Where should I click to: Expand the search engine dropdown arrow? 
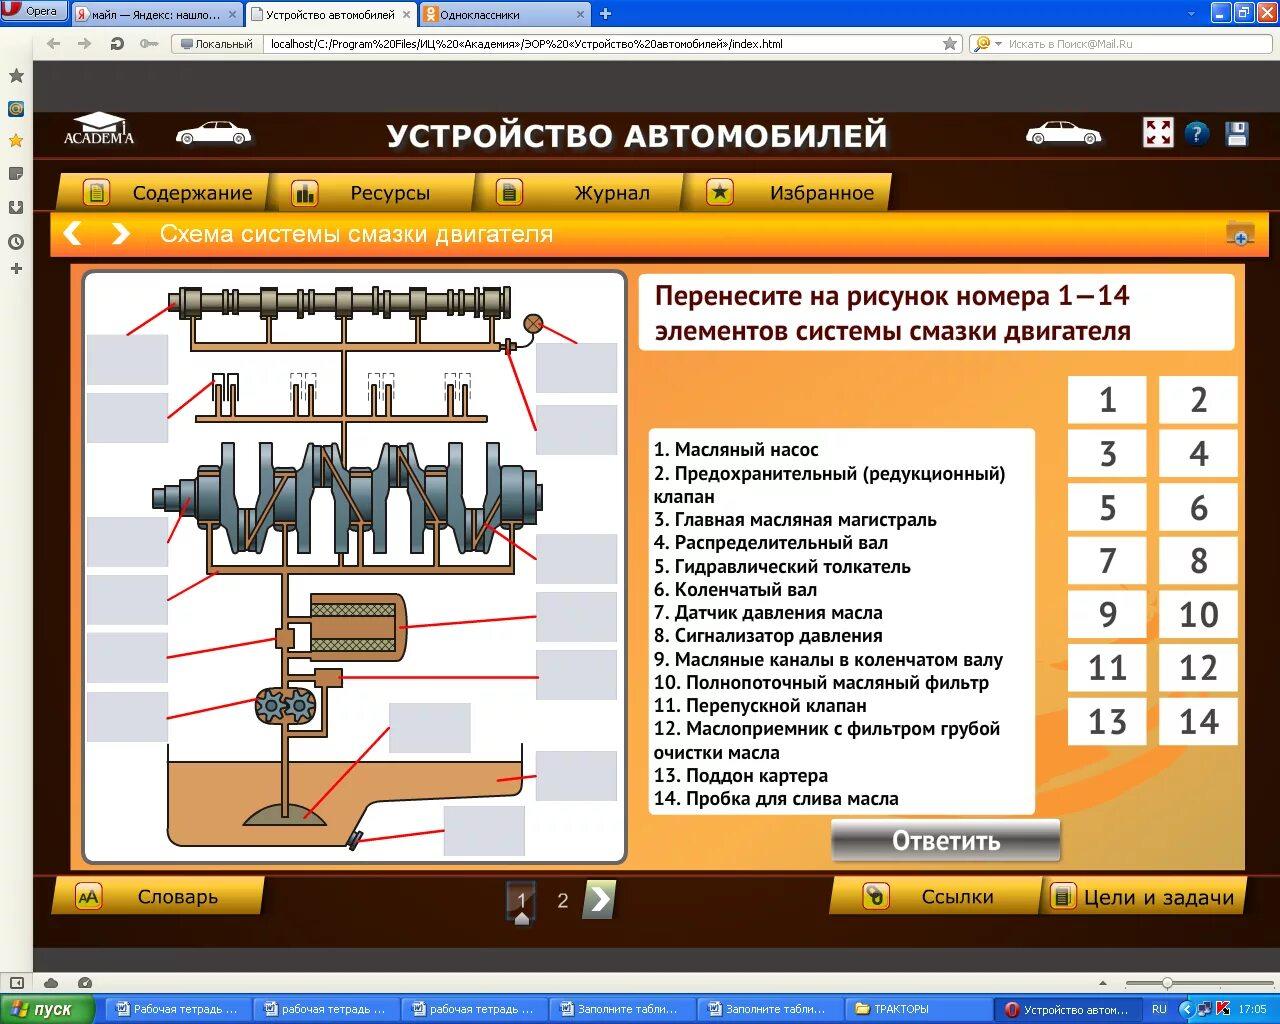998,44
